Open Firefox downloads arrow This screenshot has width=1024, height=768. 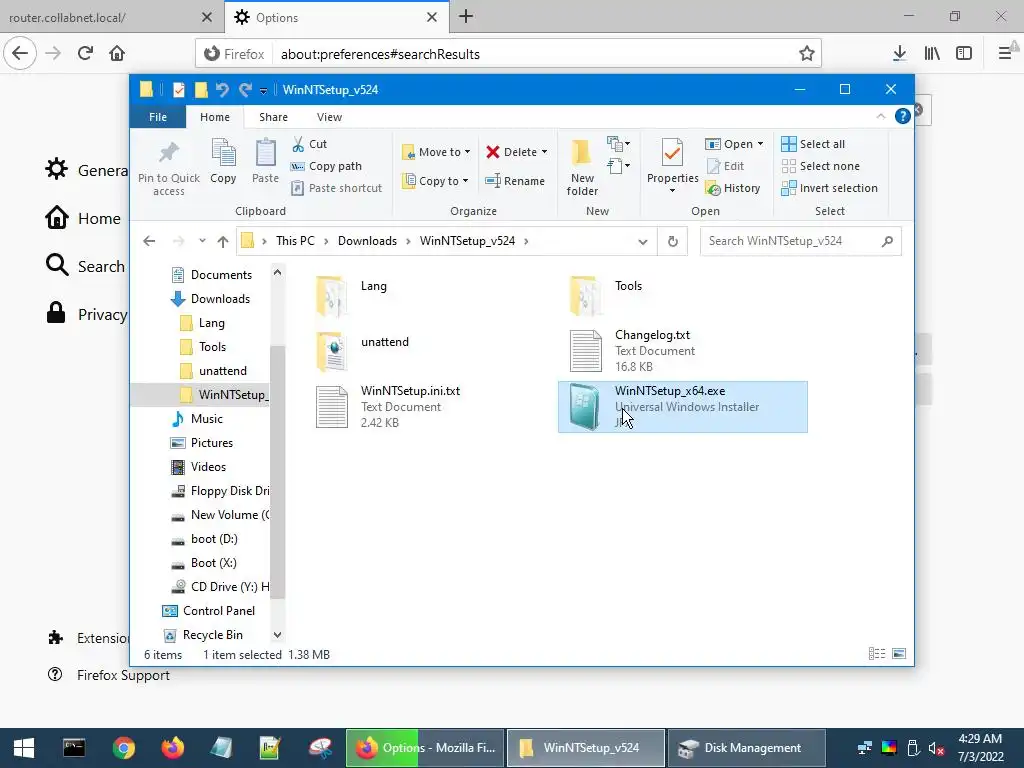[x=899, y=54]
